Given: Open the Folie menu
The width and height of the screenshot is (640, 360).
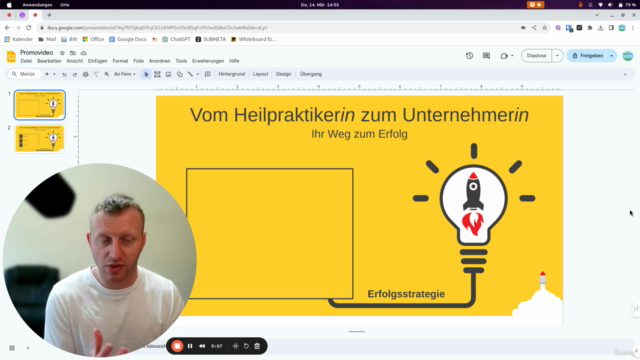Looking at the screenshot, I should coord(138,61).
